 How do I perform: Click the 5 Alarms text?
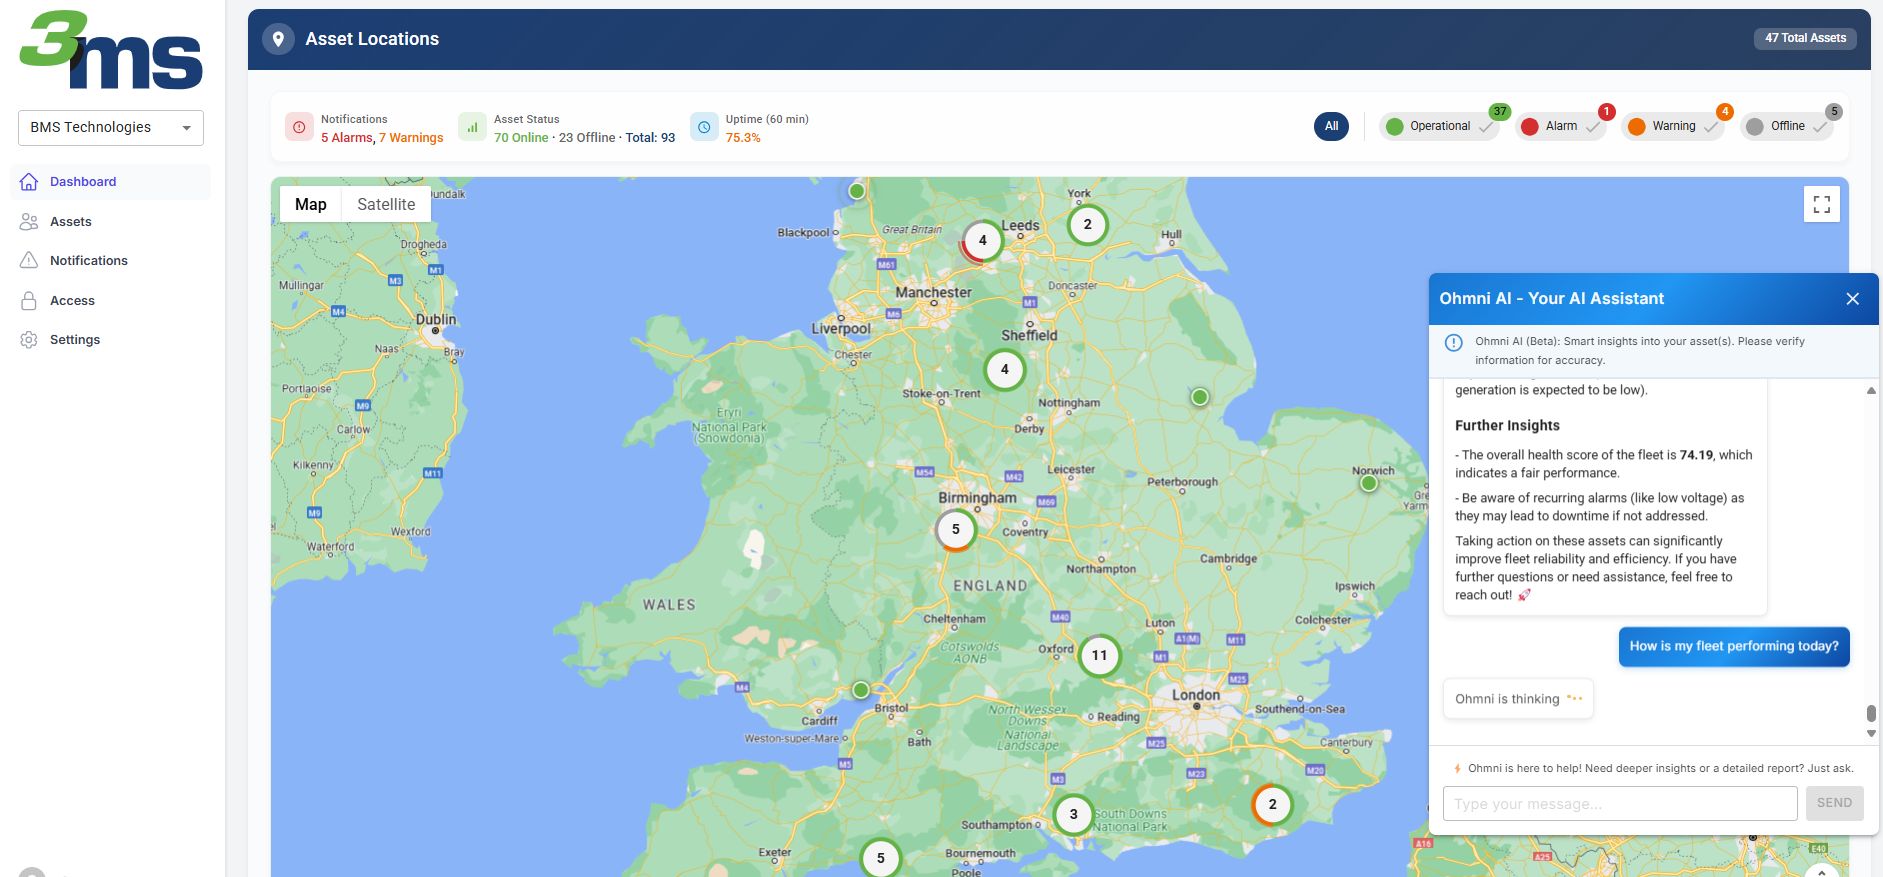click(x=346, y=138)
